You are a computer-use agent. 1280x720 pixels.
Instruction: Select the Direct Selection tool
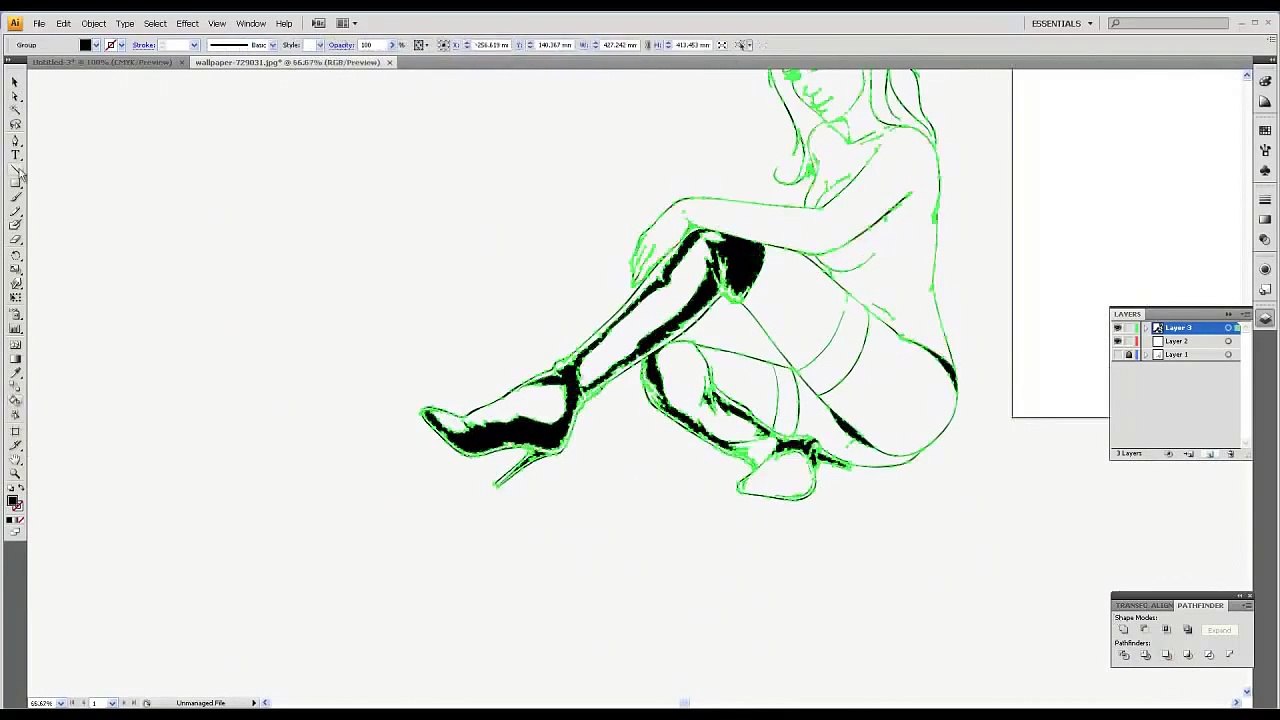15,96
